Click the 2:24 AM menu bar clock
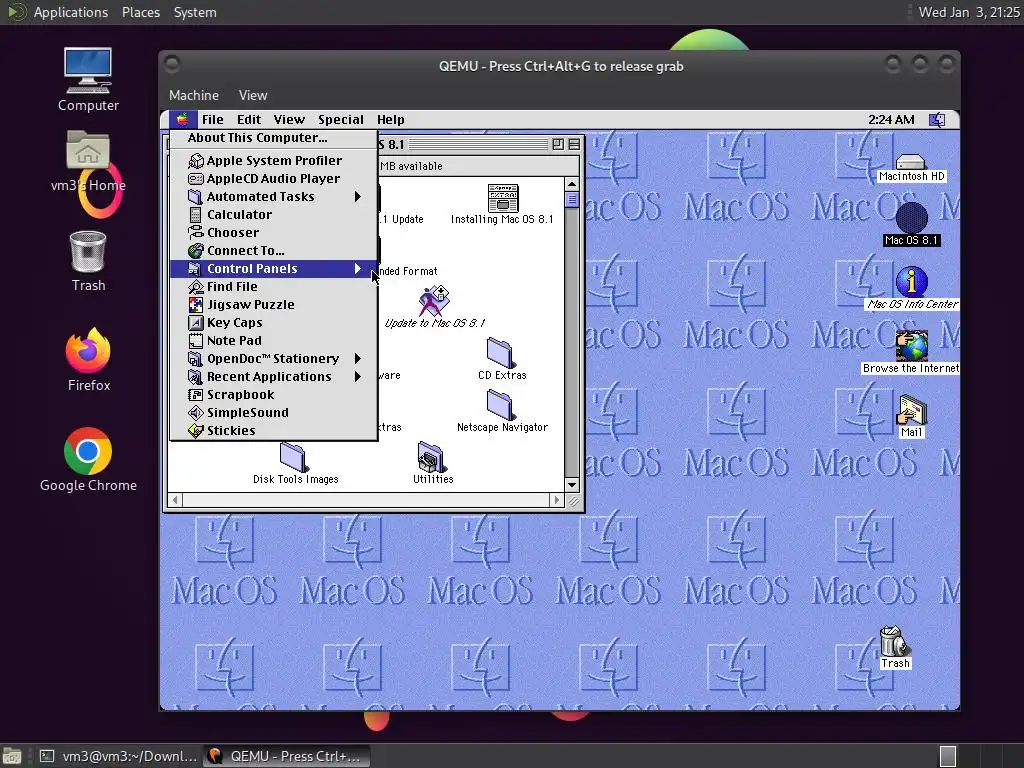The height and width of the screenshot is (768, 1024). click(891, 120)
